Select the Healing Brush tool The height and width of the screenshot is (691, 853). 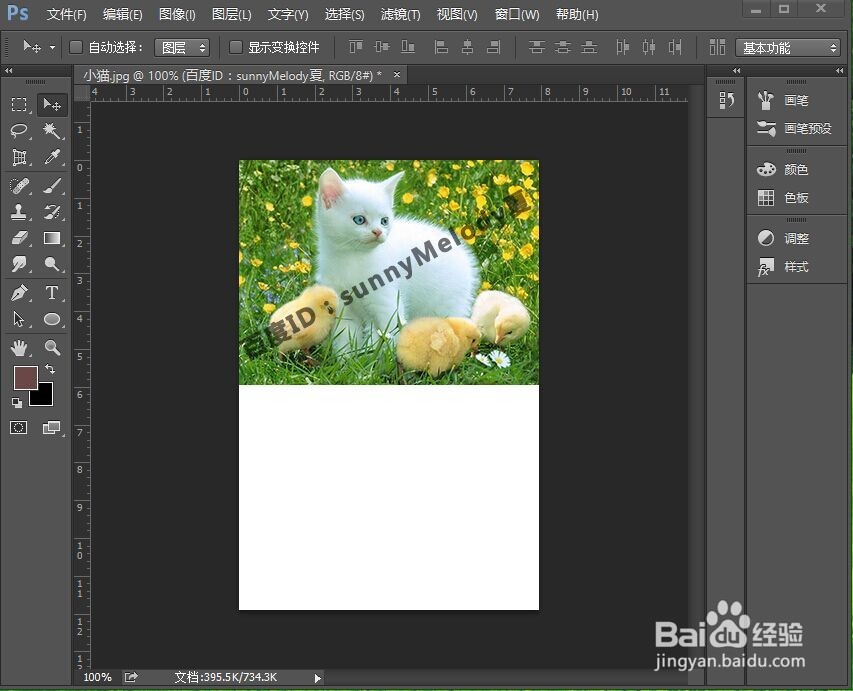(x=19, y=186)
